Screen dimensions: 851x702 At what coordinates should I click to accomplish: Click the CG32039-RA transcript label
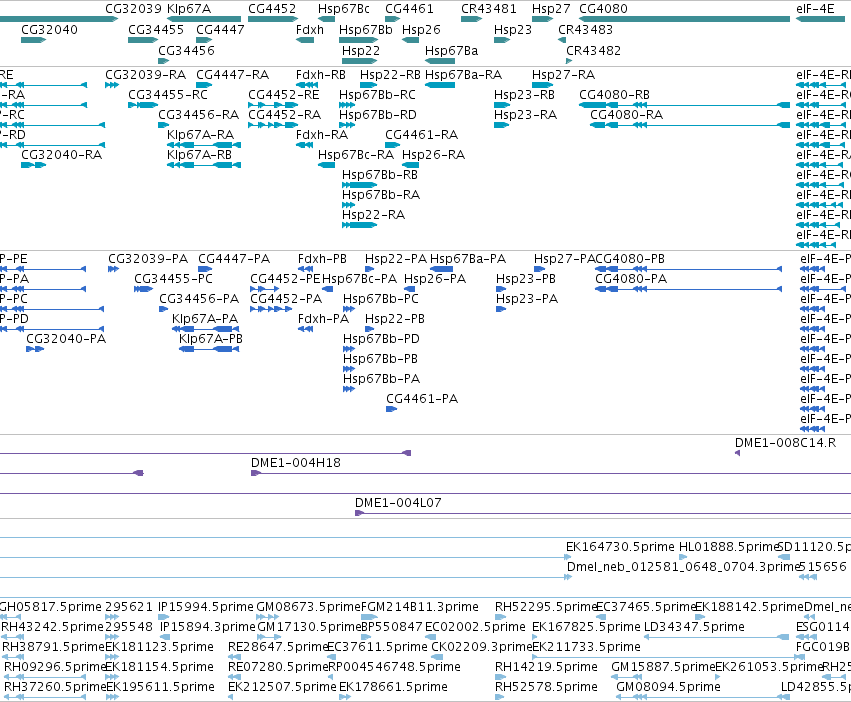pyautogui.click(x=145, y=74)
